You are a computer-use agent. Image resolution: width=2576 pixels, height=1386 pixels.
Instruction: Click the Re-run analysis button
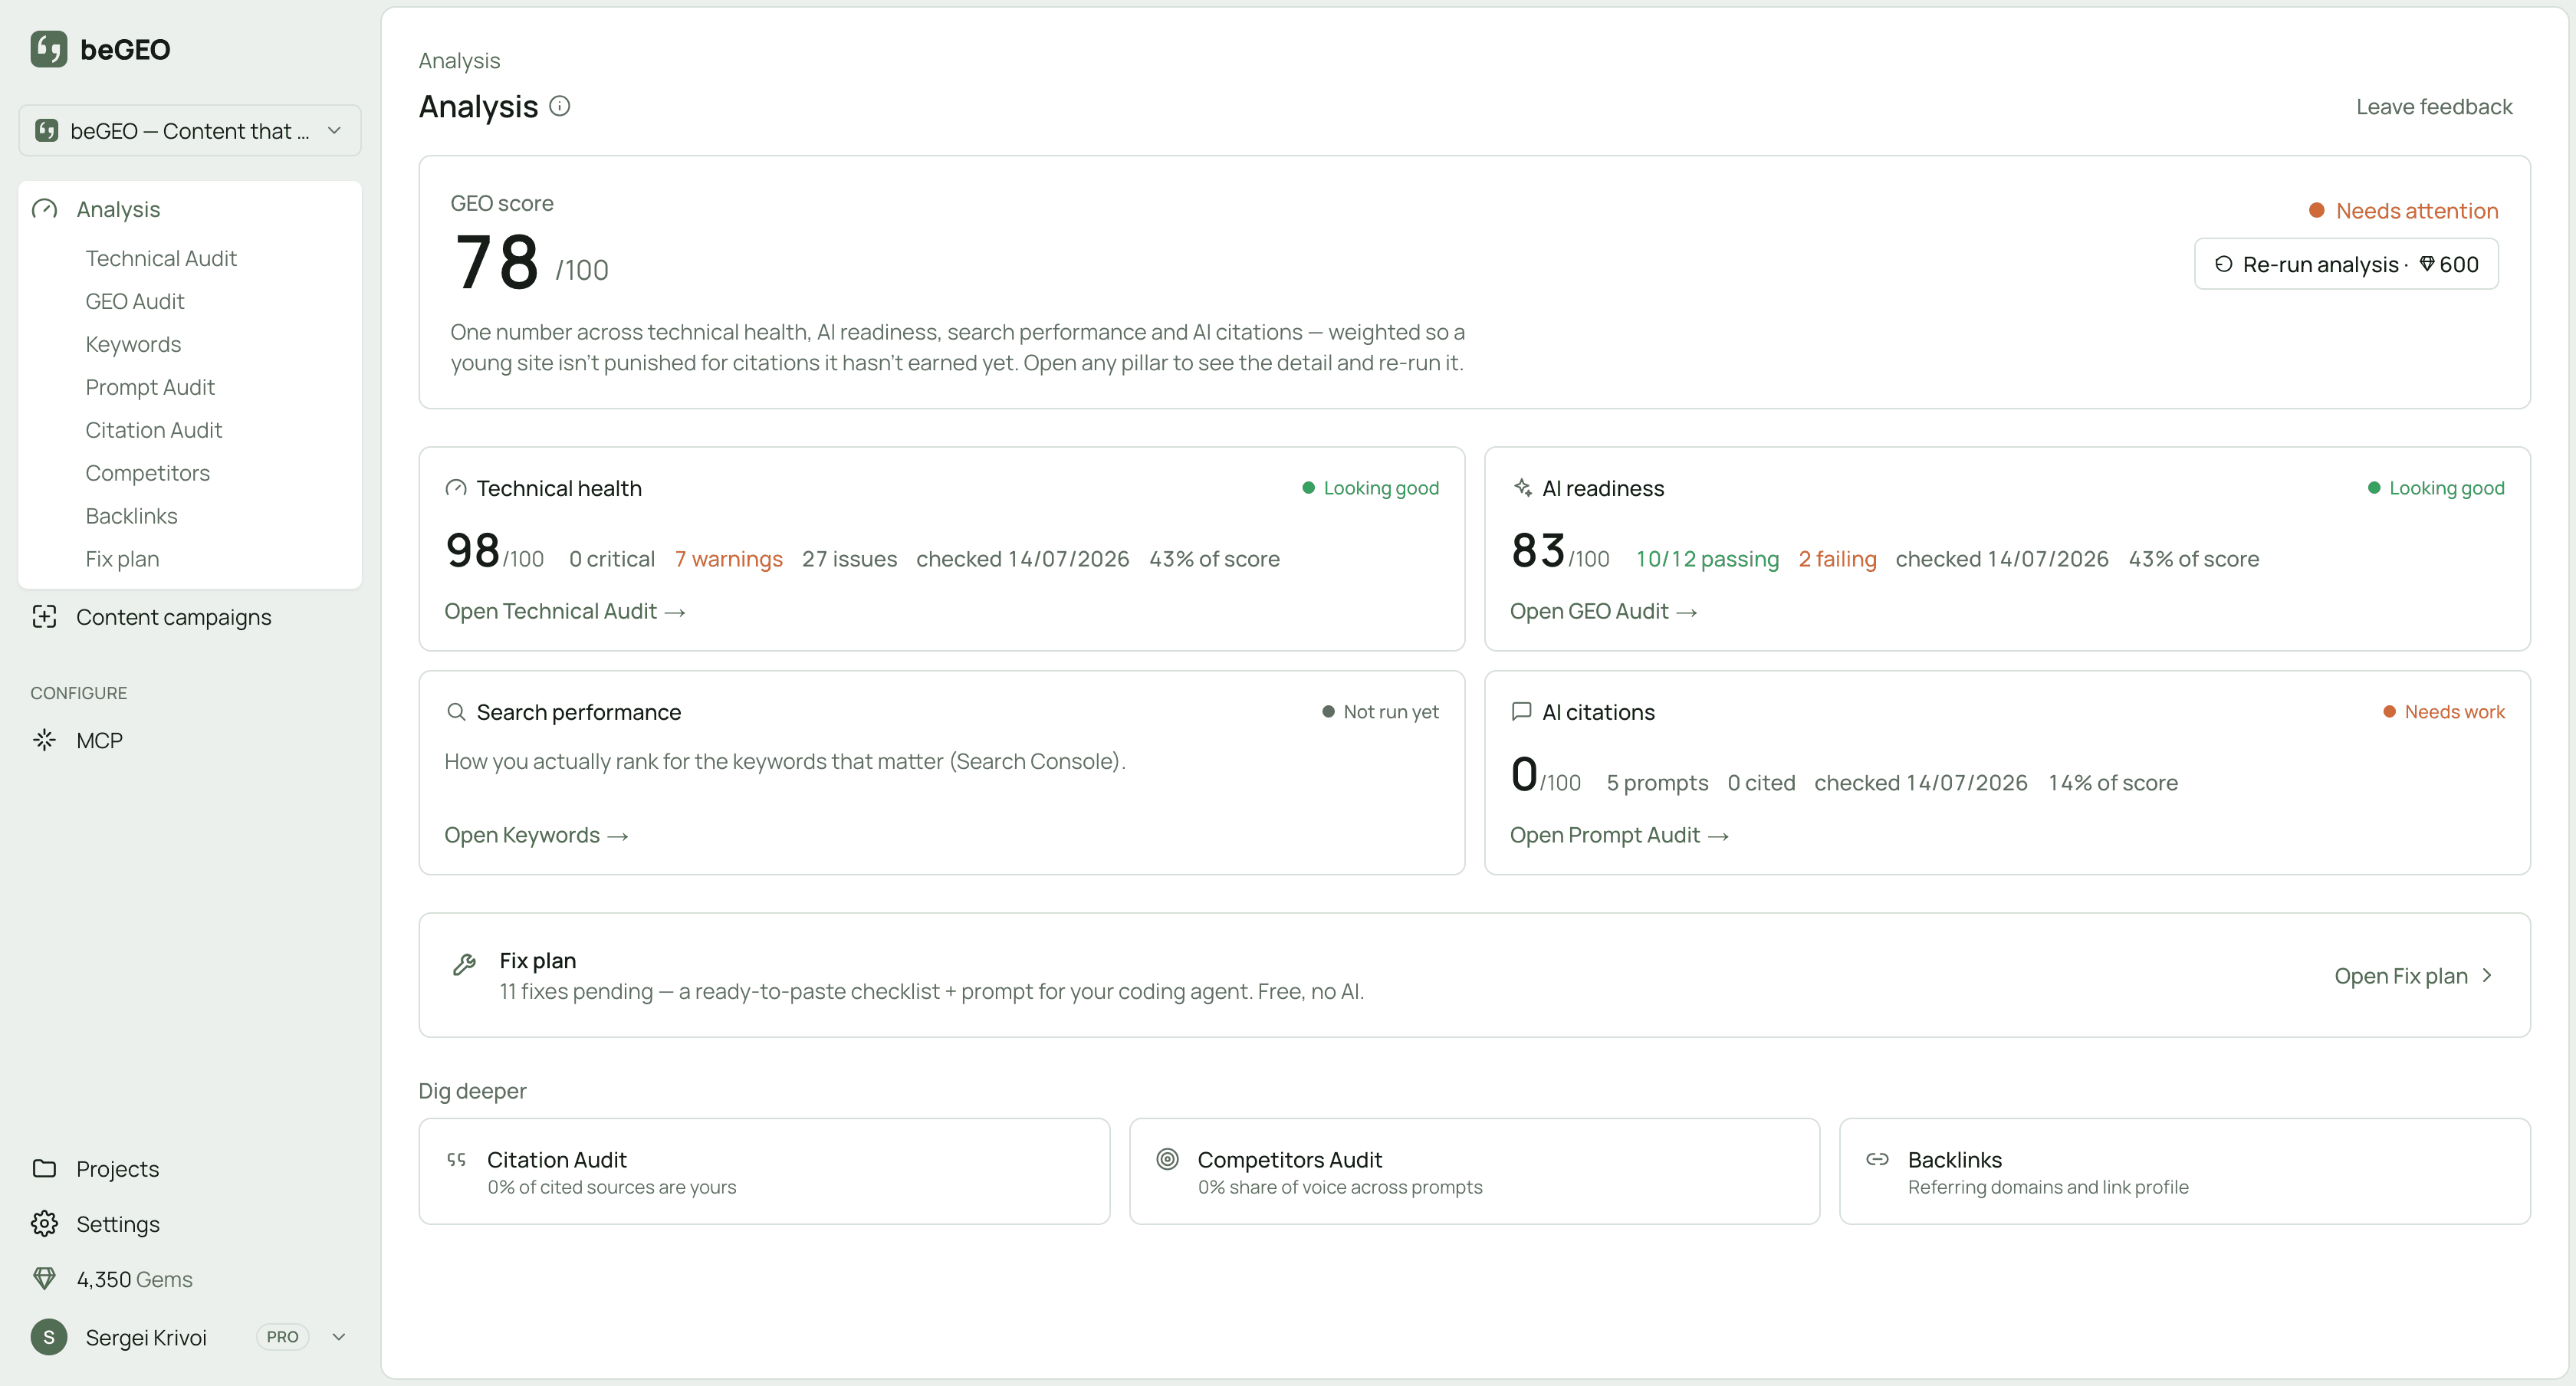coord(2346,264)
